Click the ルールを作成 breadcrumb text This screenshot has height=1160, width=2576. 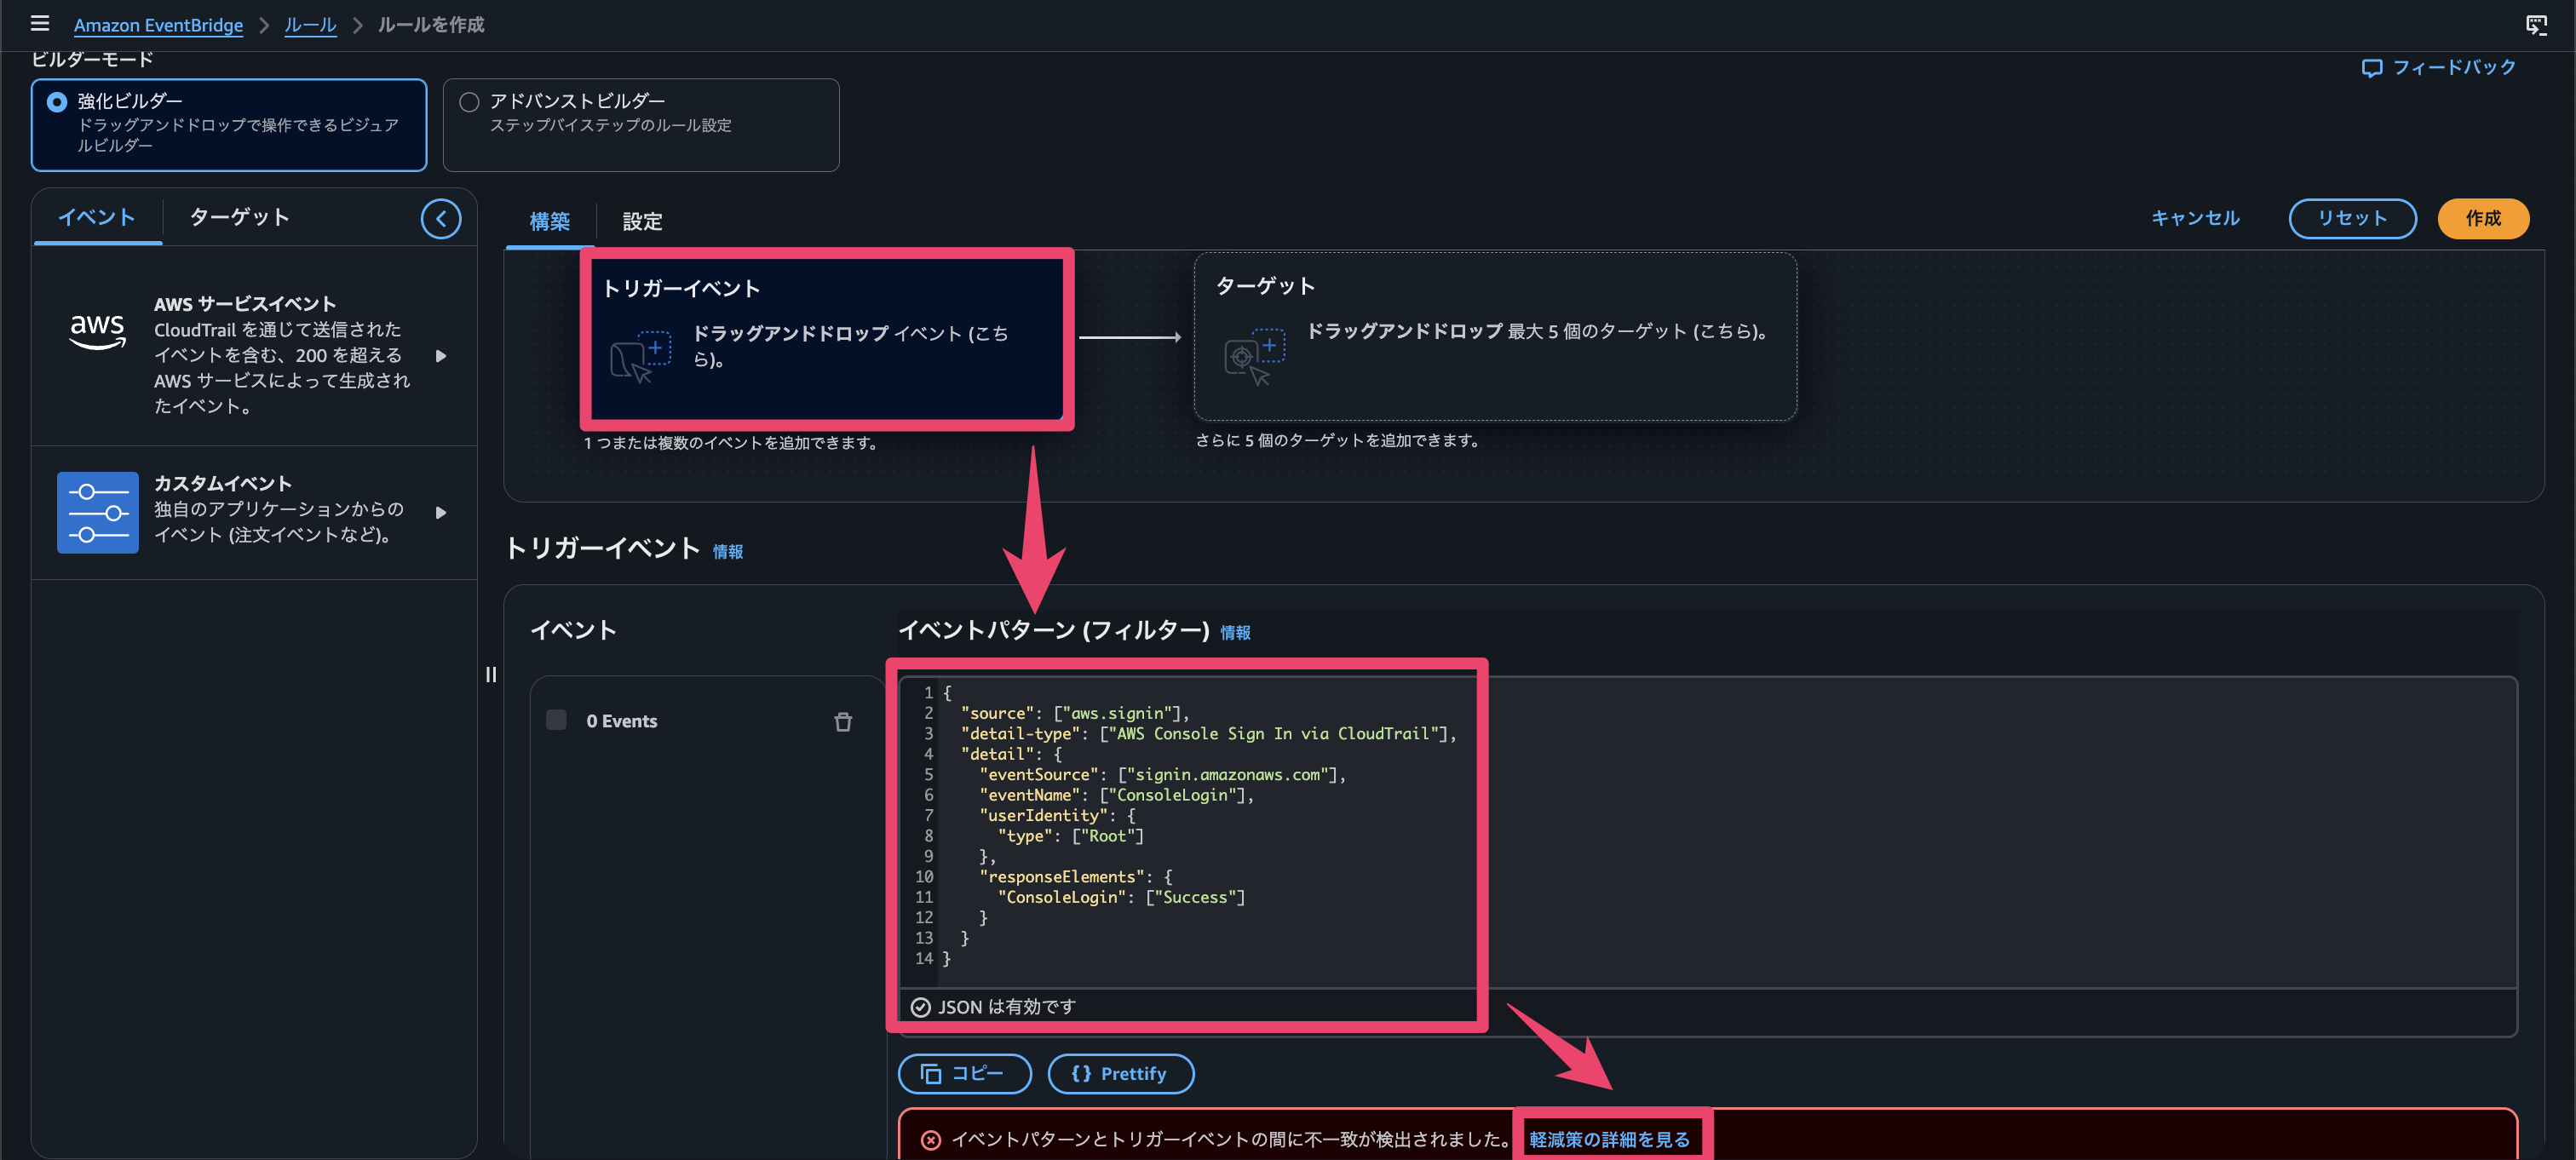click(431, 25)
